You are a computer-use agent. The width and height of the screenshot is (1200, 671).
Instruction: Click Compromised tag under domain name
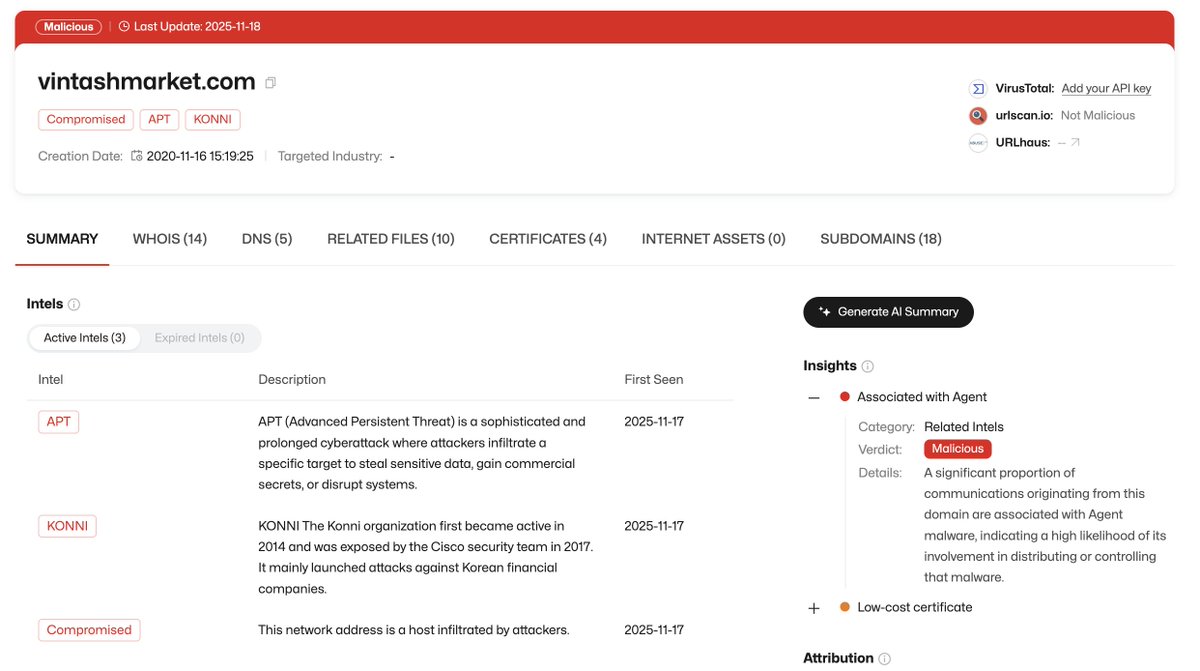(86, 119)
